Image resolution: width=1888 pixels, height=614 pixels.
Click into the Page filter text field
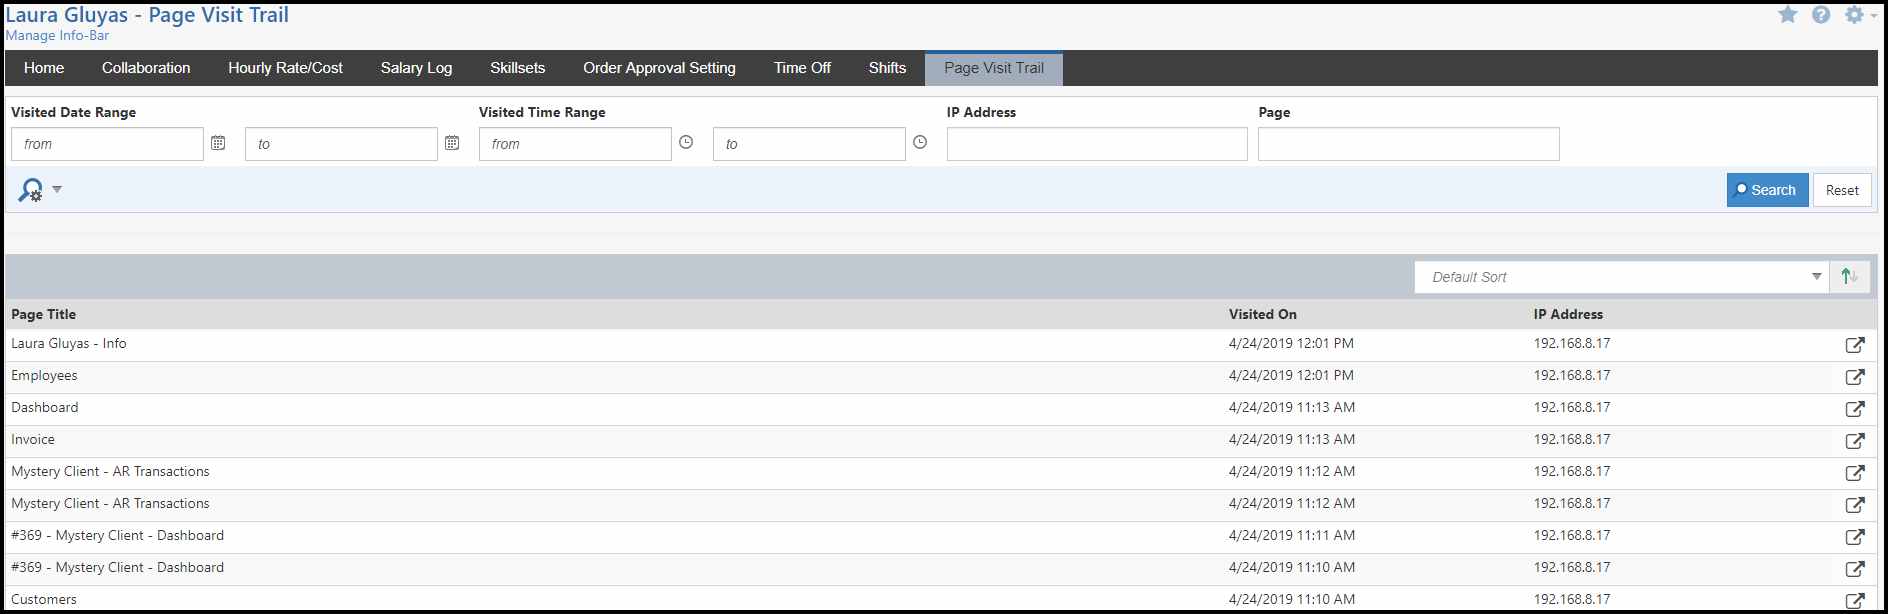click(1408, 144)
